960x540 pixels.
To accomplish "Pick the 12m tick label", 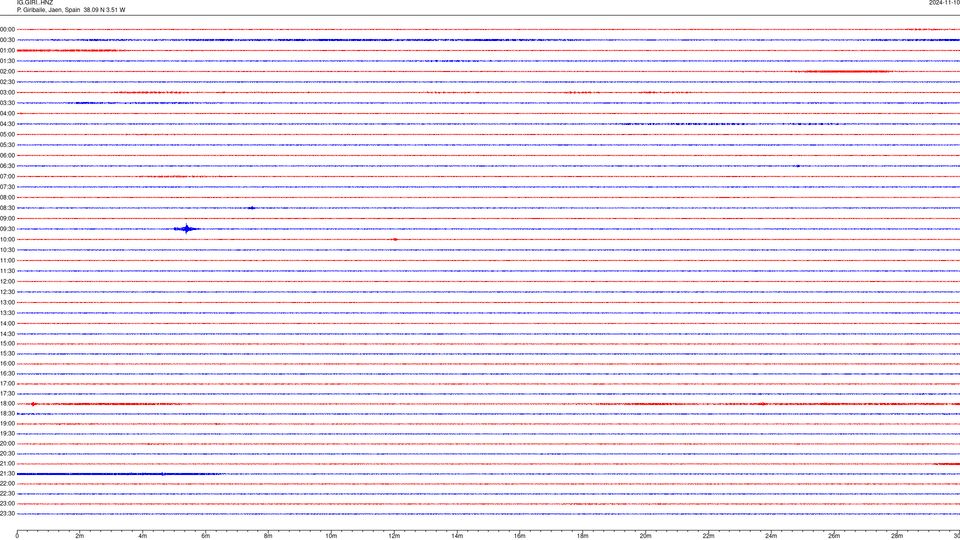I will pyautogui.click(x=394, y=536).
